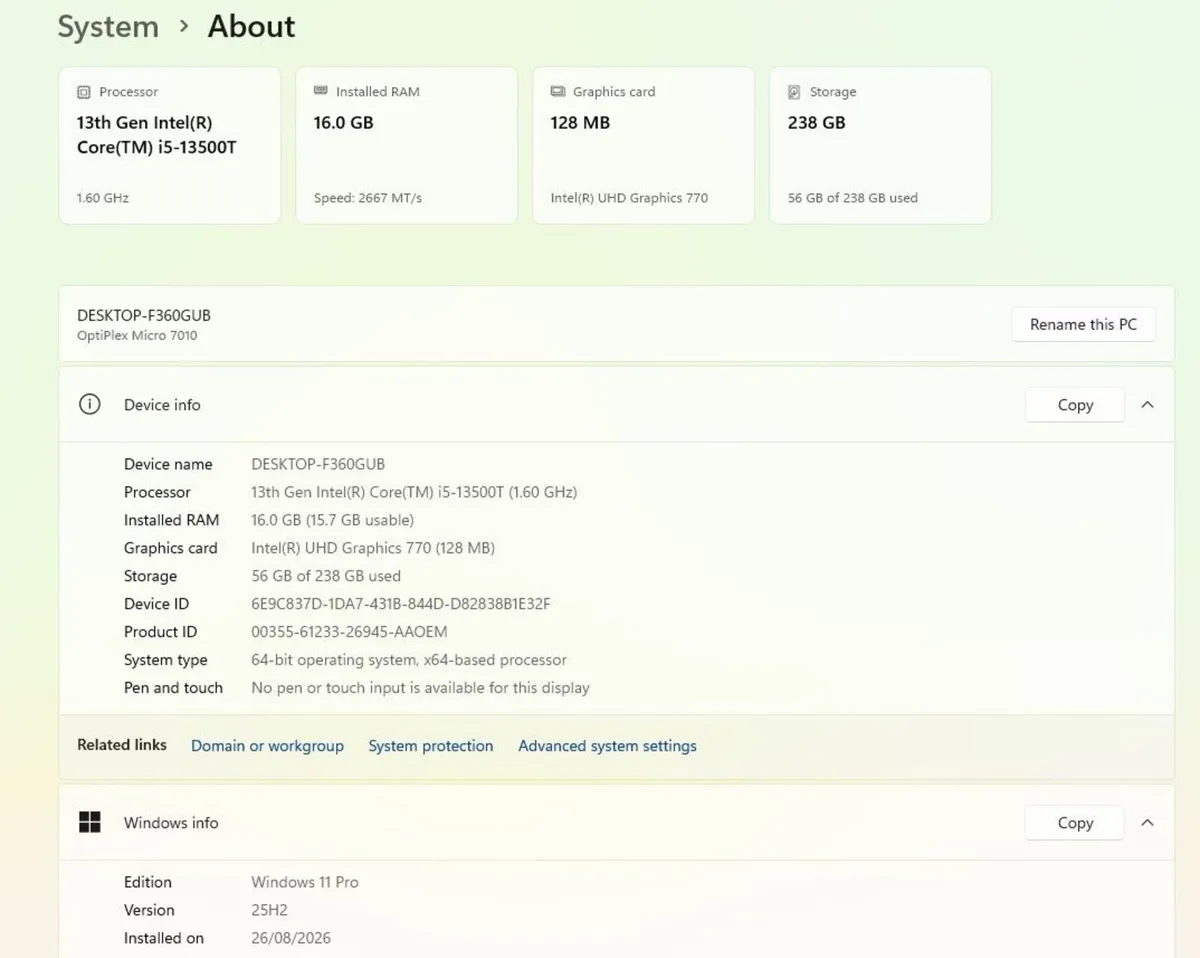Click the Device name value in Device info
This screenshot has width=1200, height=958.
[318, 464]
